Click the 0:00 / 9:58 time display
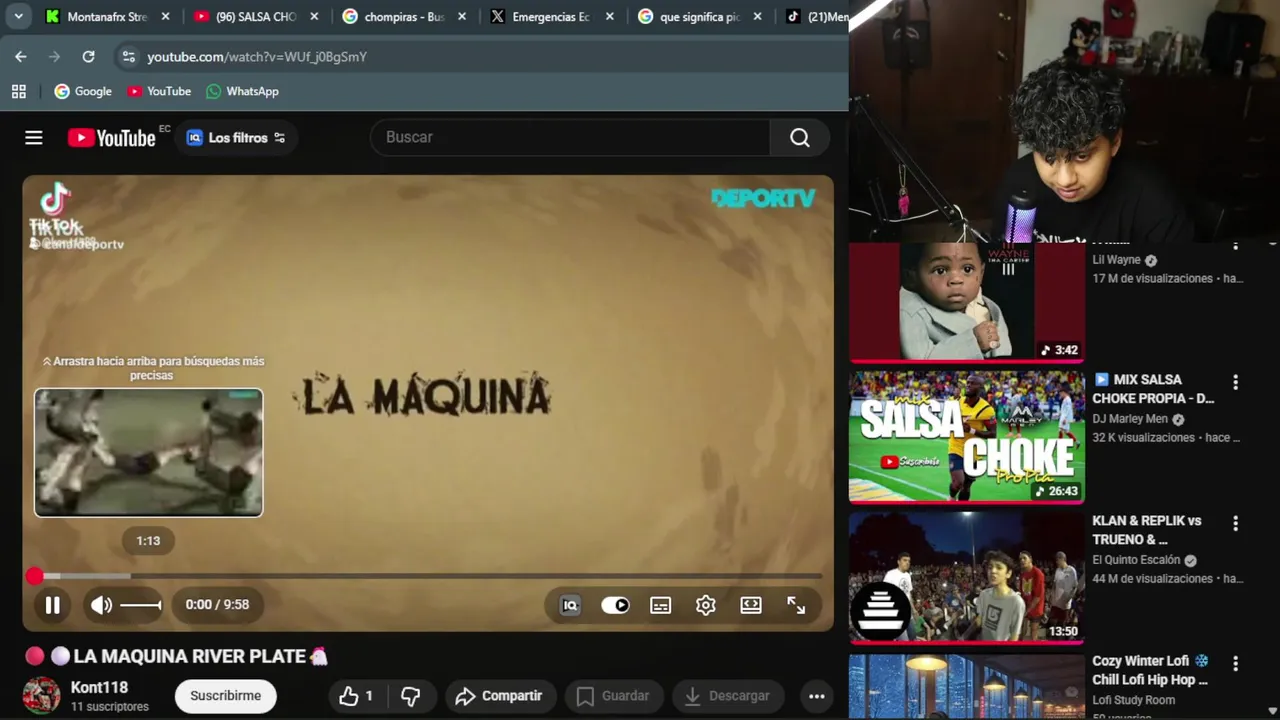 [217, 605]
